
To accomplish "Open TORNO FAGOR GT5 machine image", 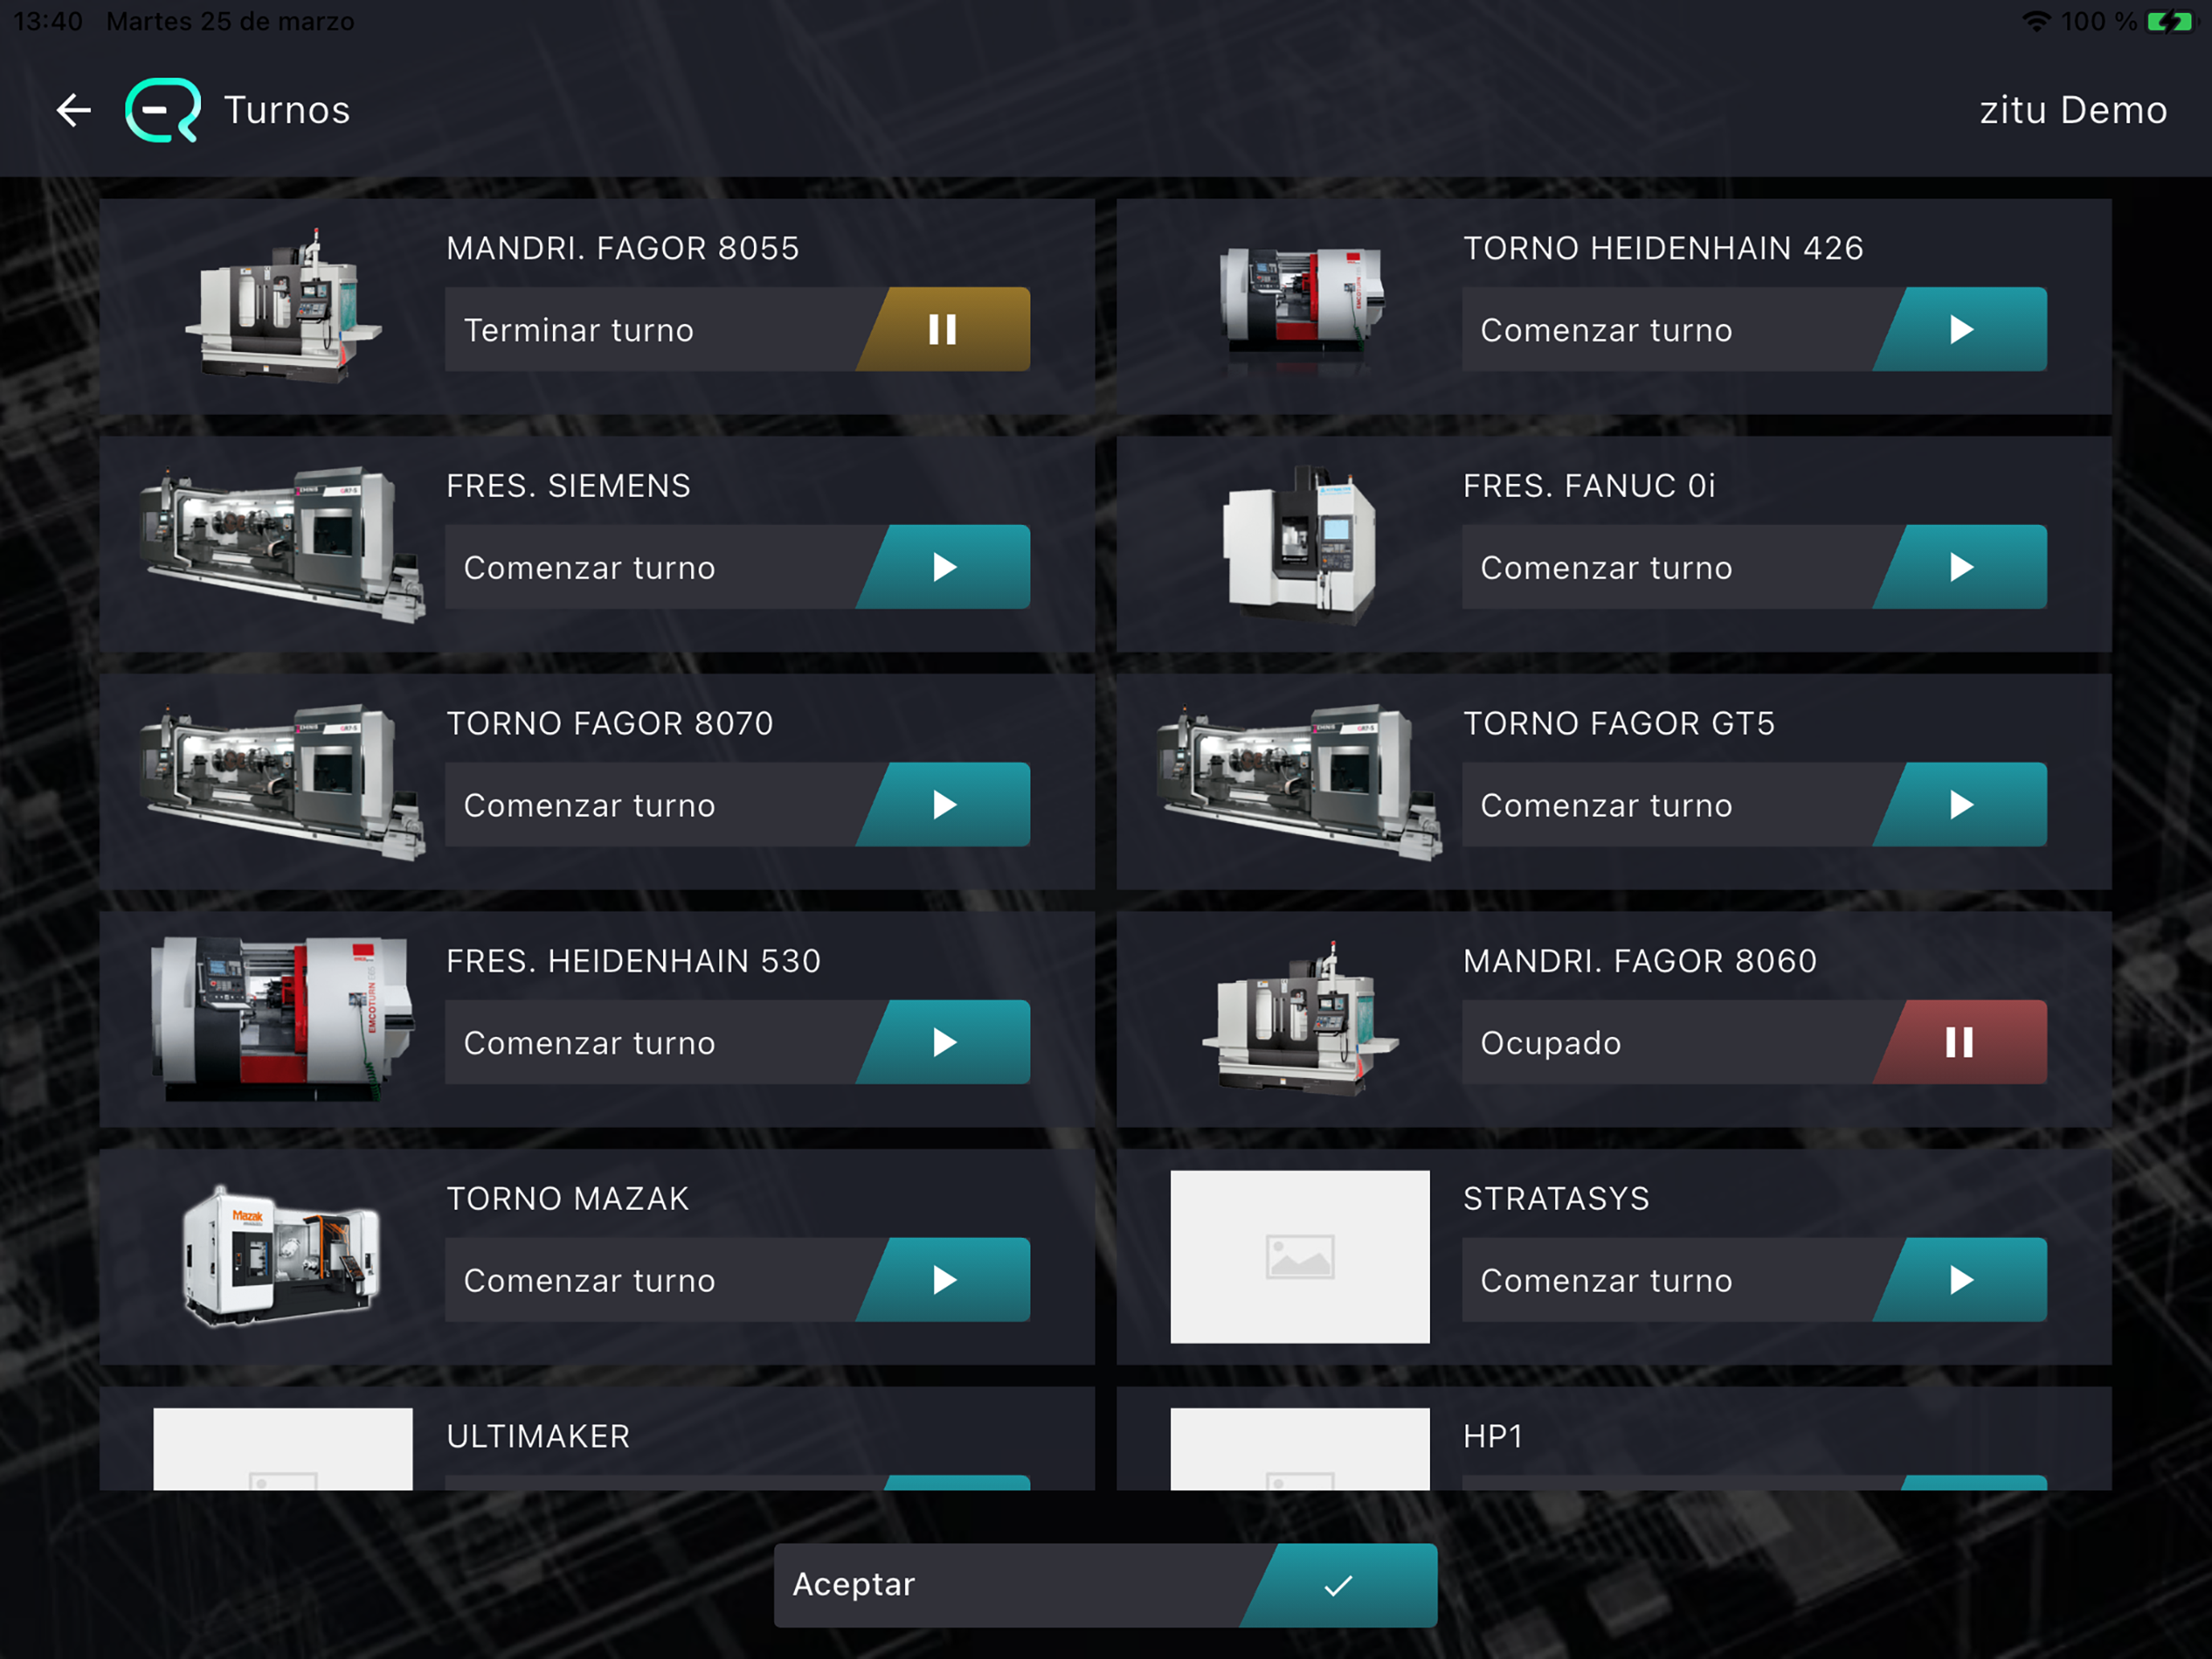I will click(1300, 781).
